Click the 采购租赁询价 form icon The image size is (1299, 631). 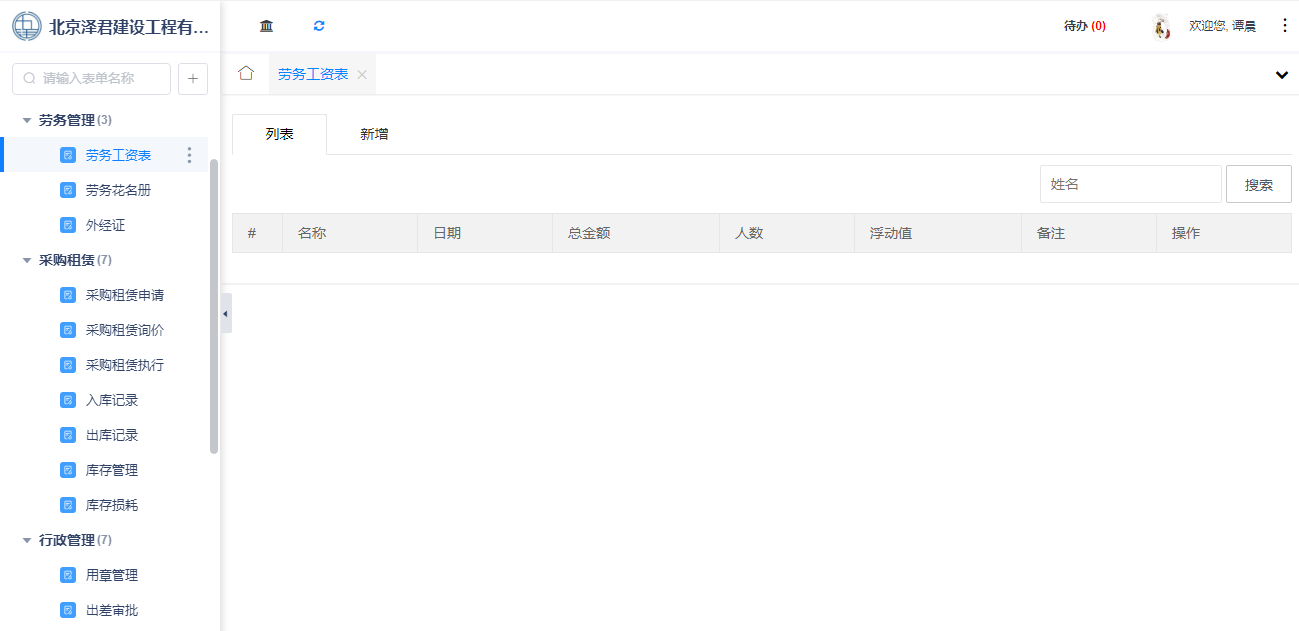pyautogui.click(x=68, y=330)
